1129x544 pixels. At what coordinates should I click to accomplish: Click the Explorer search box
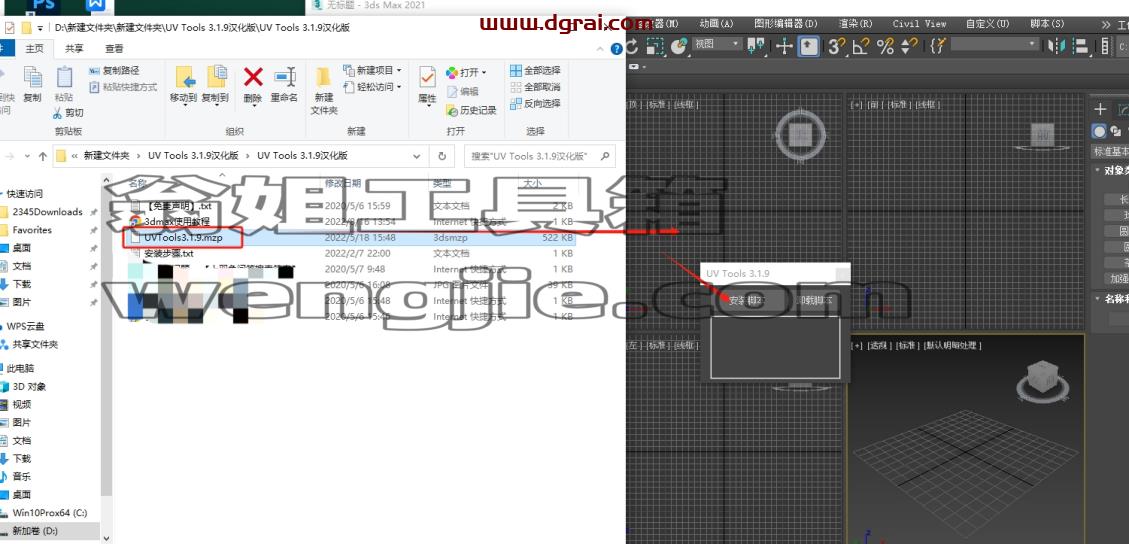tap(539, 156)
